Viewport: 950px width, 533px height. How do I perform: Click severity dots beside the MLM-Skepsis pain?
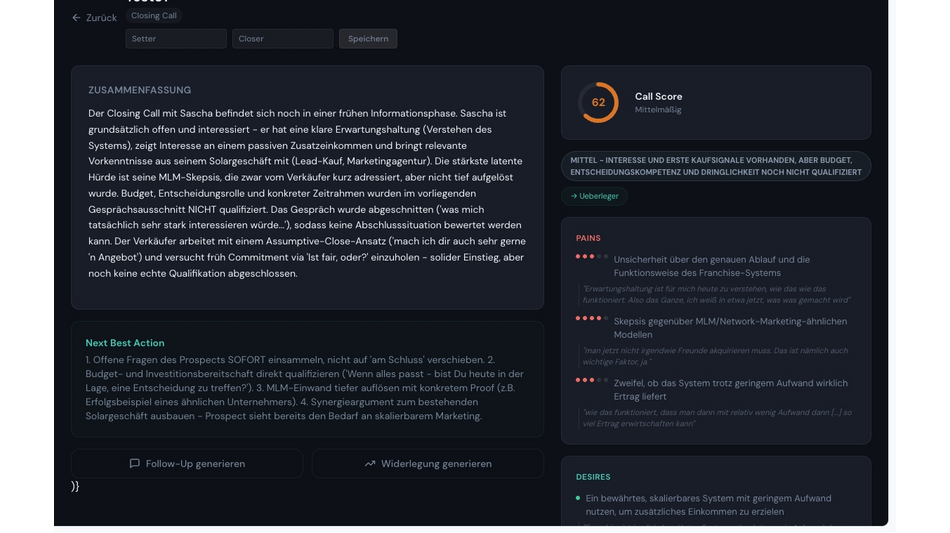(x=591, y=318)
